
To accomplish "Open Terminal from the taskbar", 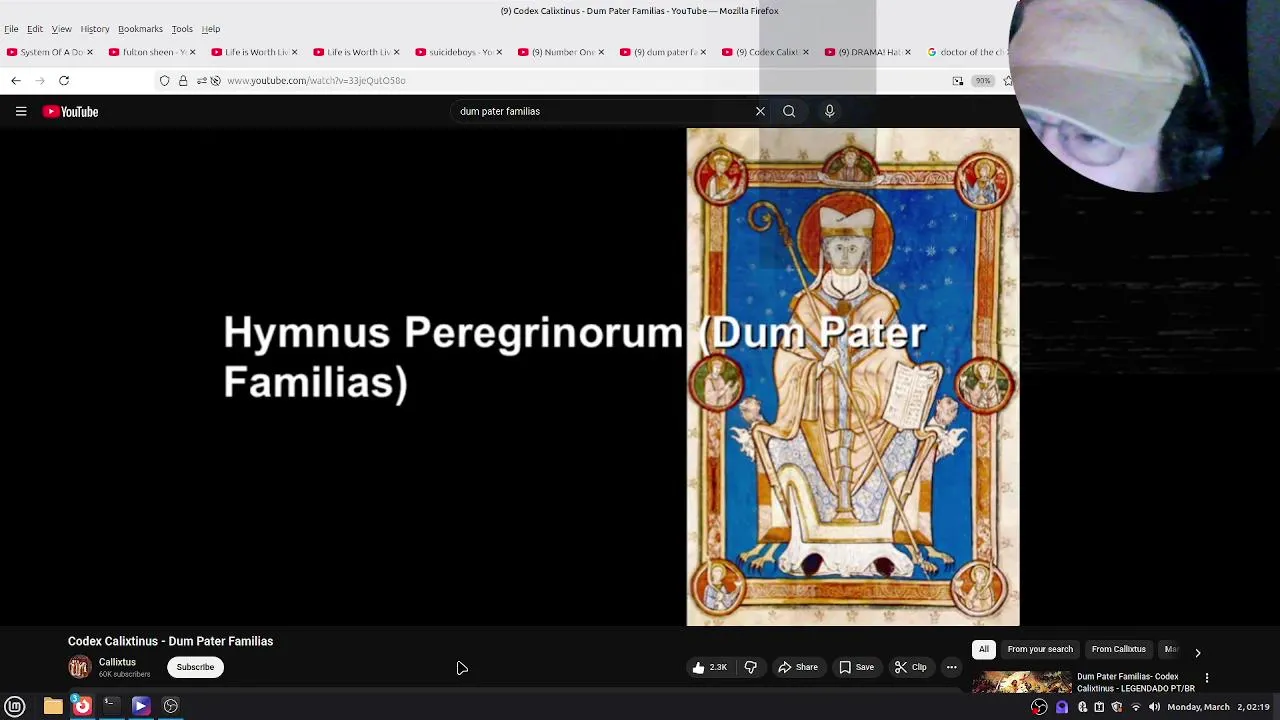I will click(x=111, y=706).
